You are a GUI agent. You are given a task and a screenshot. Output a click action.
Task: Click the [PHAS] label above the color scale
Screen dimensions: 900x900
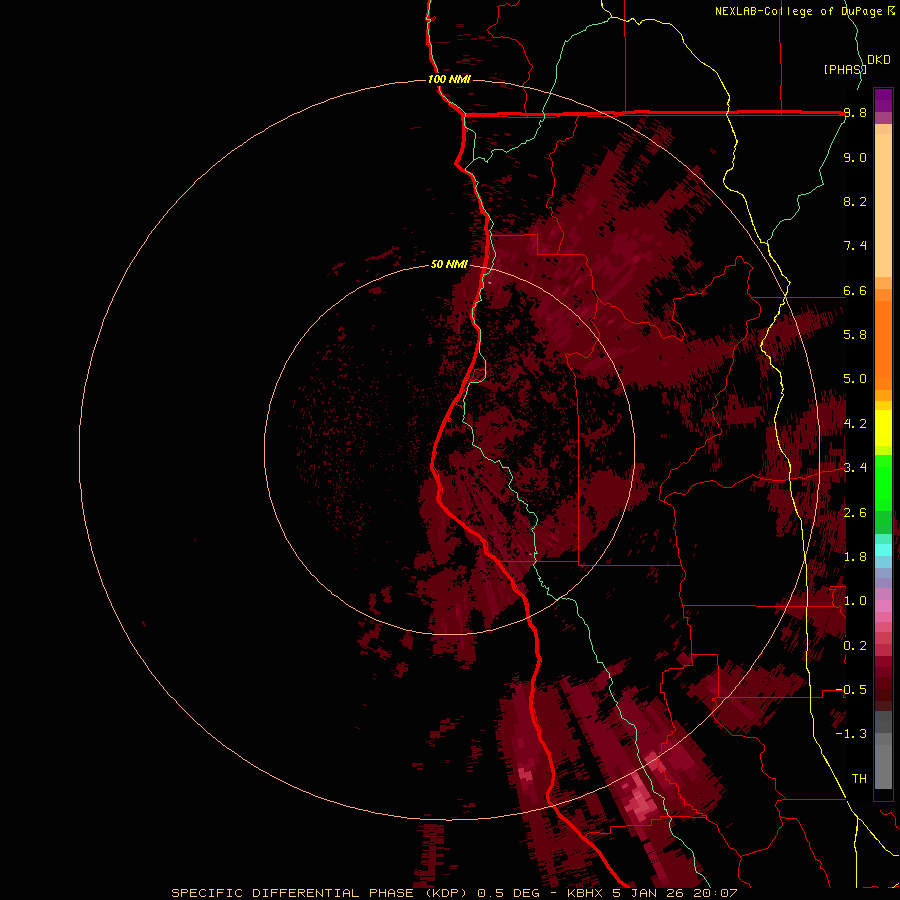[x=844, y=69]
